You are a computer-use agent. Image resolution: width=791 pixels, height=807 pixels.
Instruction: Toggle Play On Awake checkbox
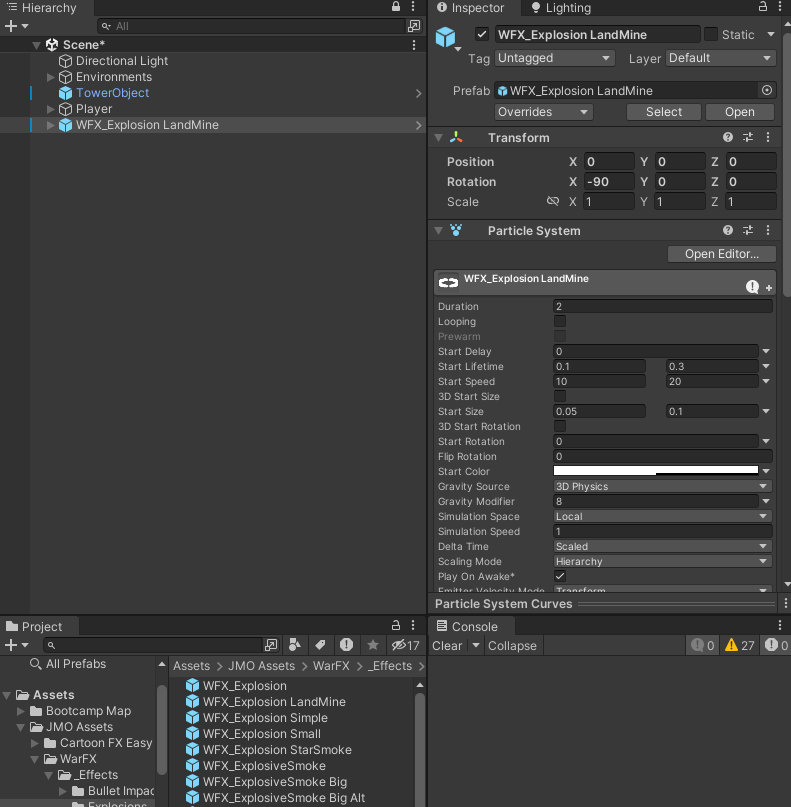(560, 576)
